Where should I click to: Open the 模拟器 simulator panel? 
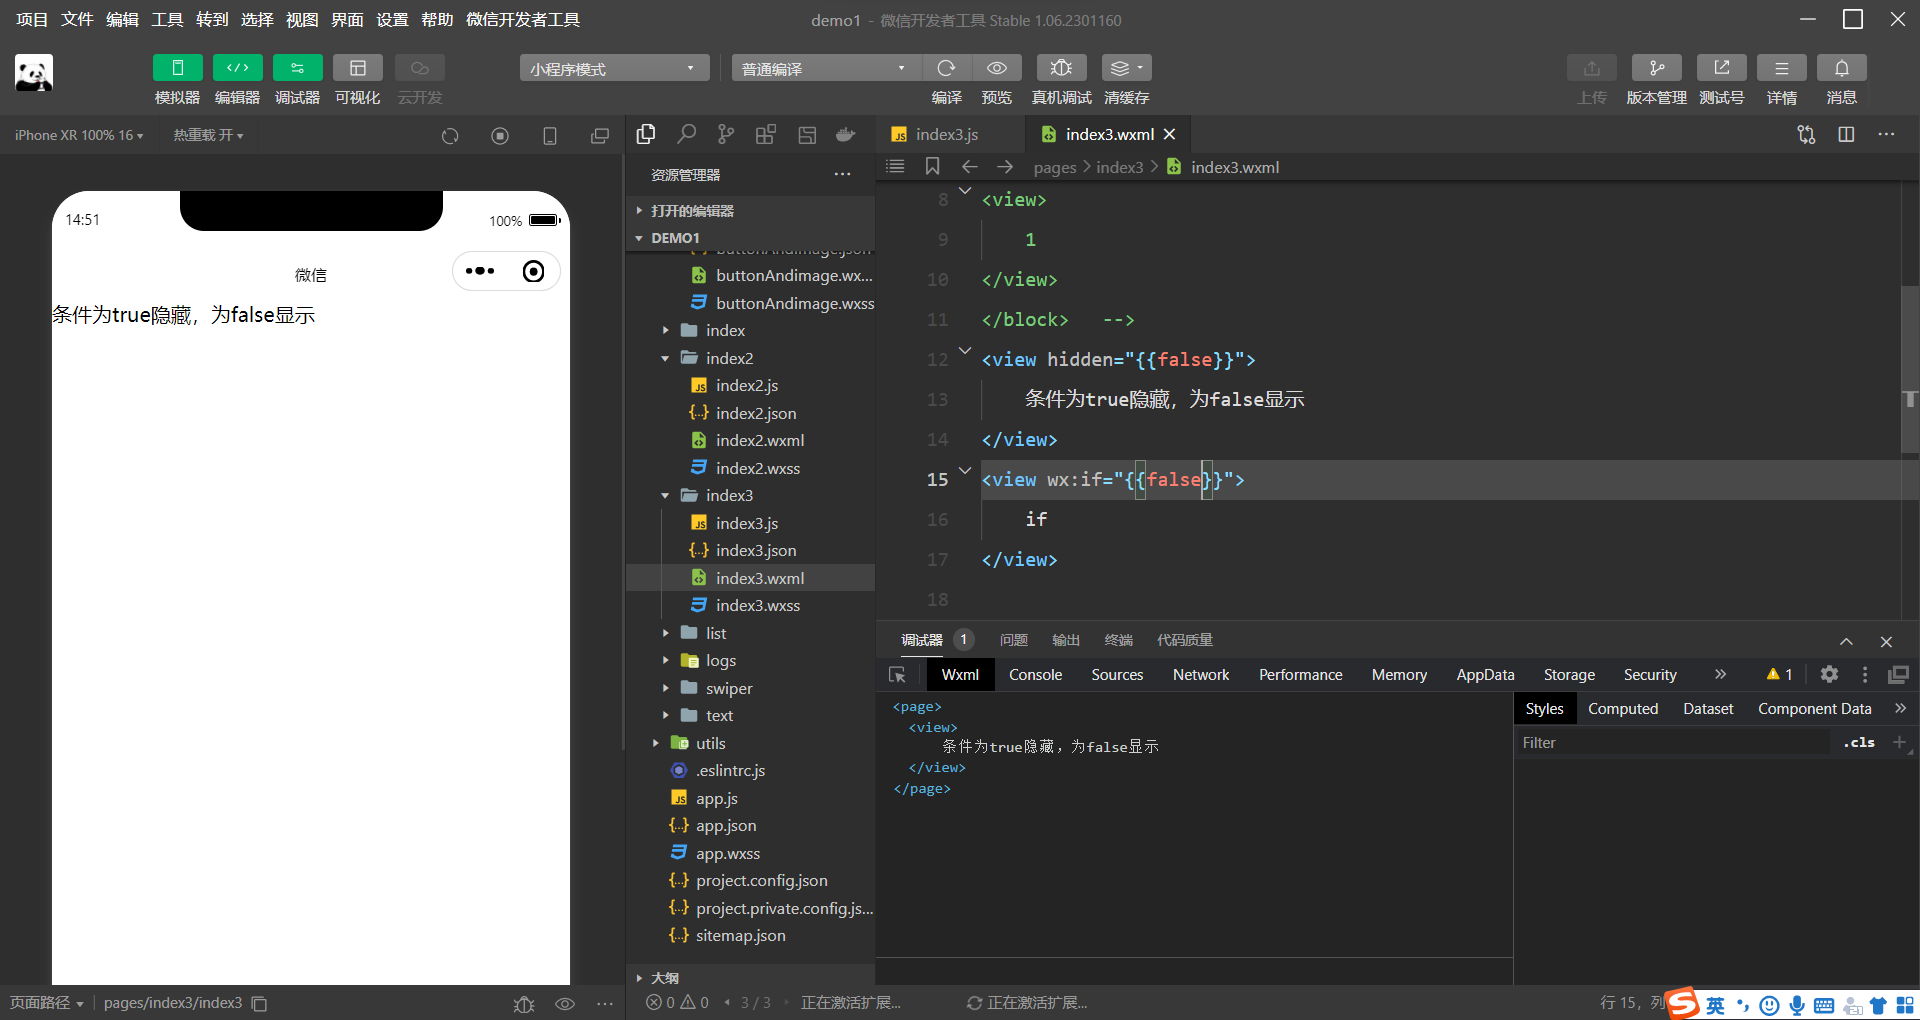click(177, 67)
